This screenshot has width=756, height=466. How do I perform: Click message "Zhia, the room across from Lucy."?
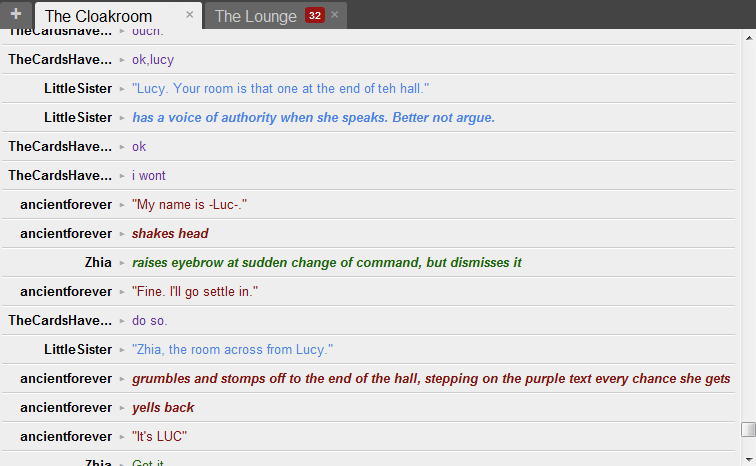tap(232, 349)
